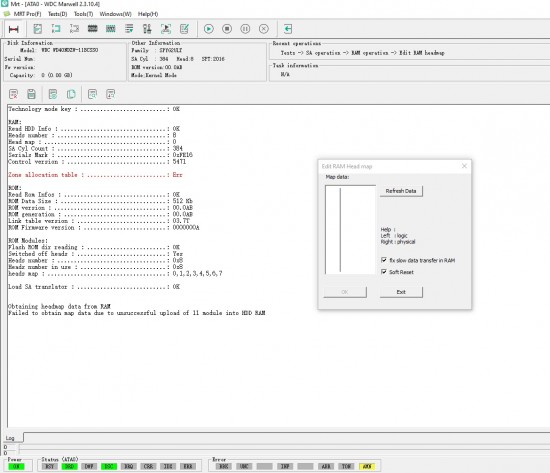Click the round Play button in the toolbar
The width and height of the screenshot is (550, 473).
coord(209,29)
